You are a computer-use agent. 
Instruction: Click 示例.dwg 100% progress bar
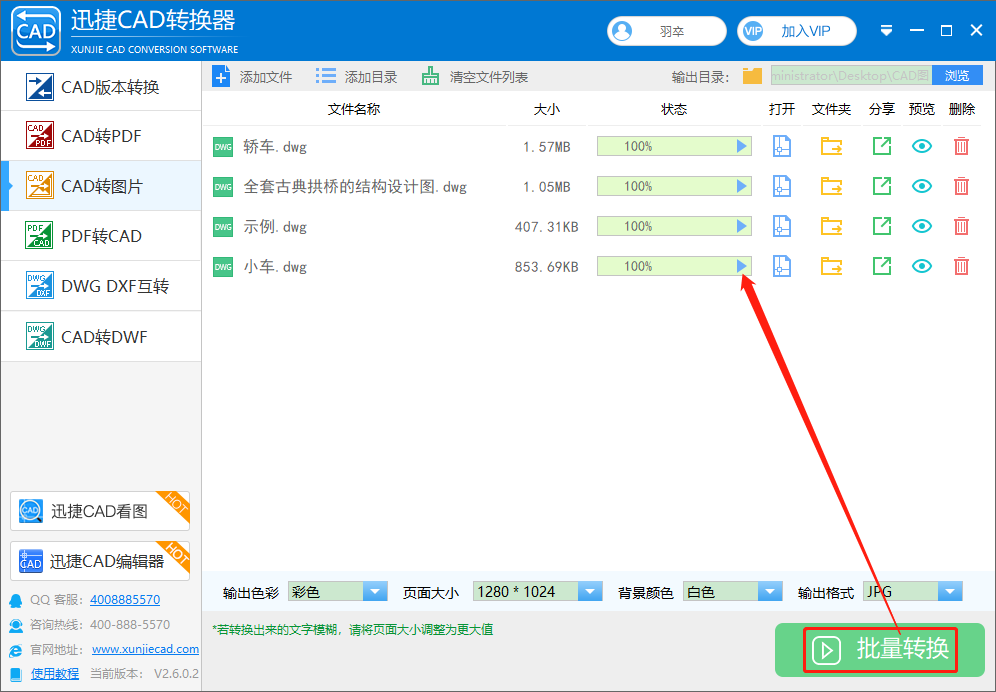(x=674, y=226)
